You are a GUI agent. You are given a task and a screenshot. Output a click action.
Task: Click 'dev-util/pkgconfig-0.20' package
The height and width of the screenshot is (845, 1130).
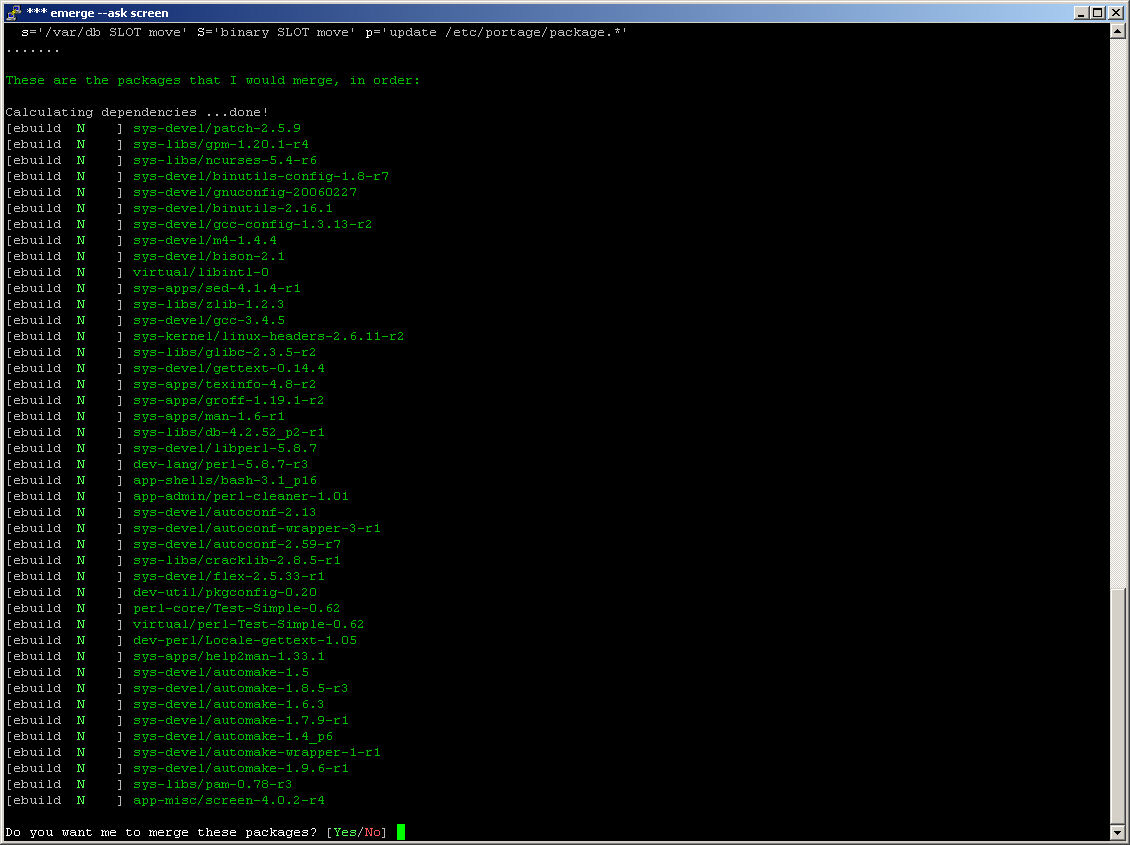coord(225,592)
